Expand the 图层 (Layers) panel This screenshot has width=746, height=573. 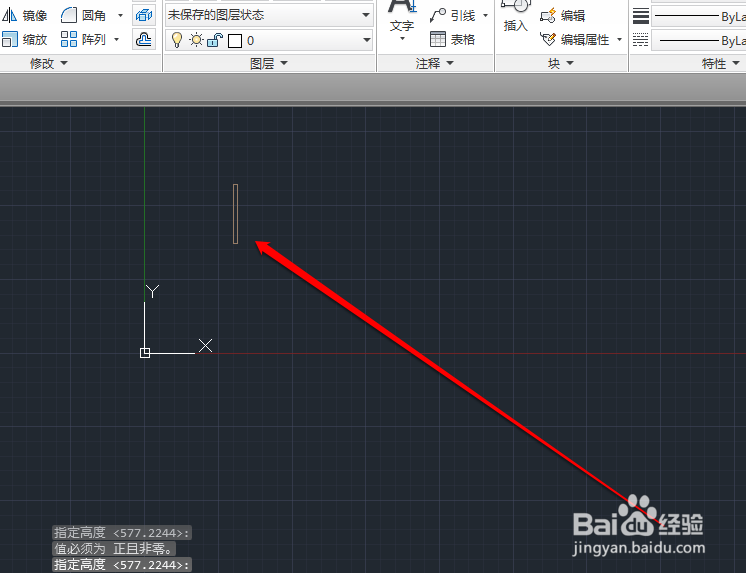tap(269, 63)
